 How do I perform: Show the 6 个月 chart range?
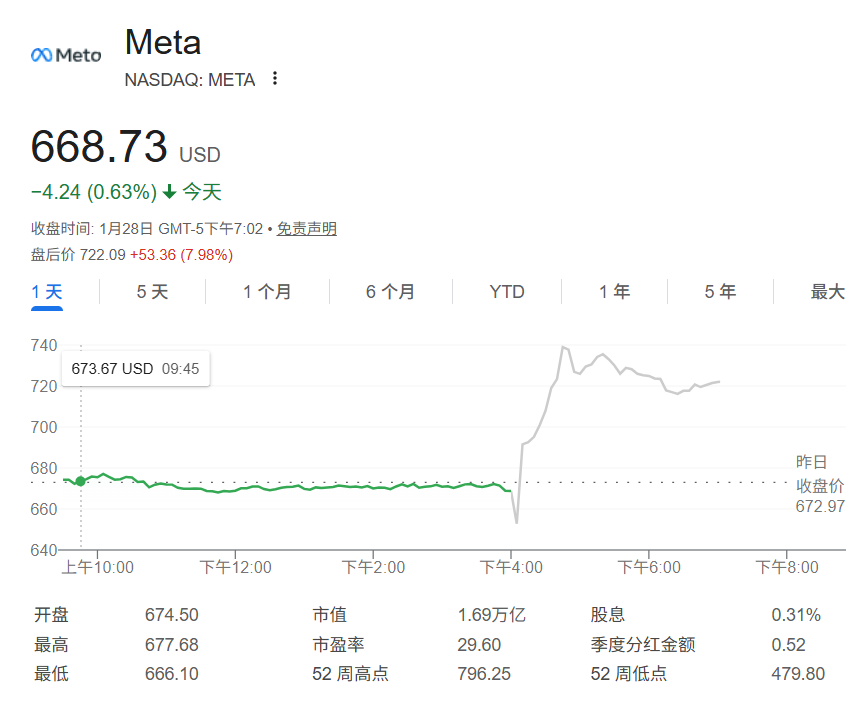[390, 292]
